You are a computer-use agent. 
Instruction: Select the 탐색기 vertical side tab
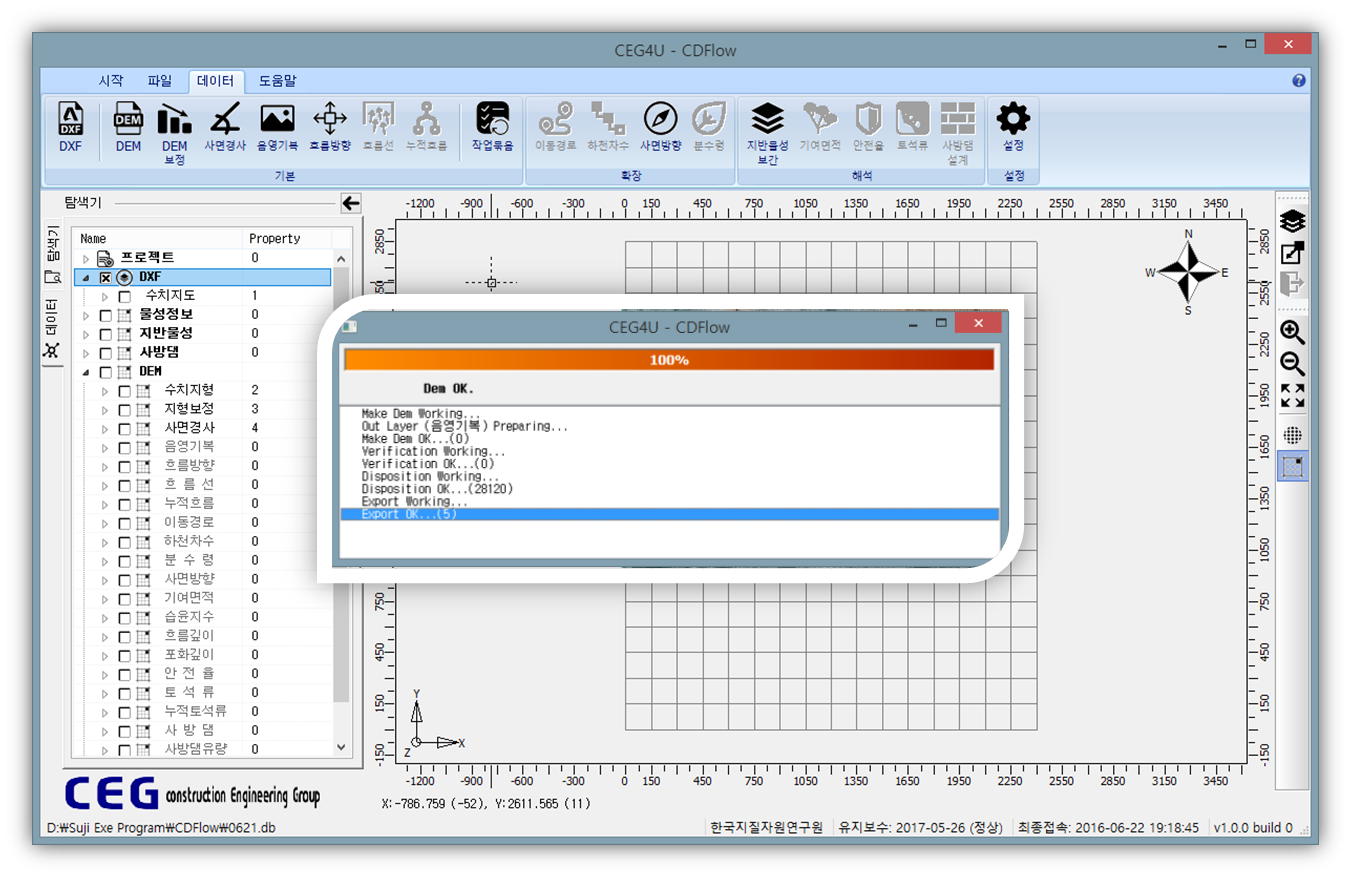[x=53, y=254]
